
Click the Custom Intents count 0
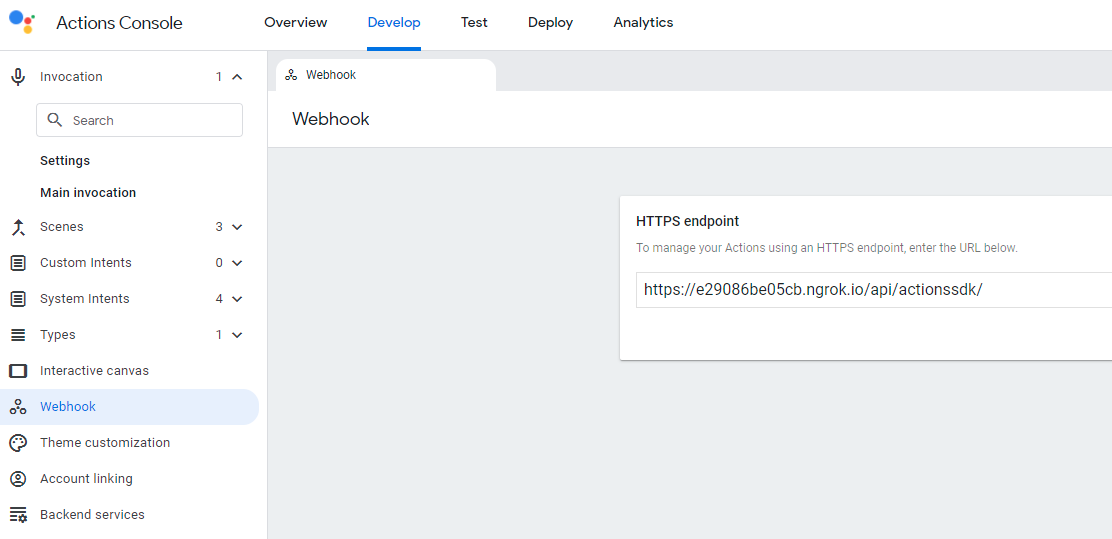(219, 263)
